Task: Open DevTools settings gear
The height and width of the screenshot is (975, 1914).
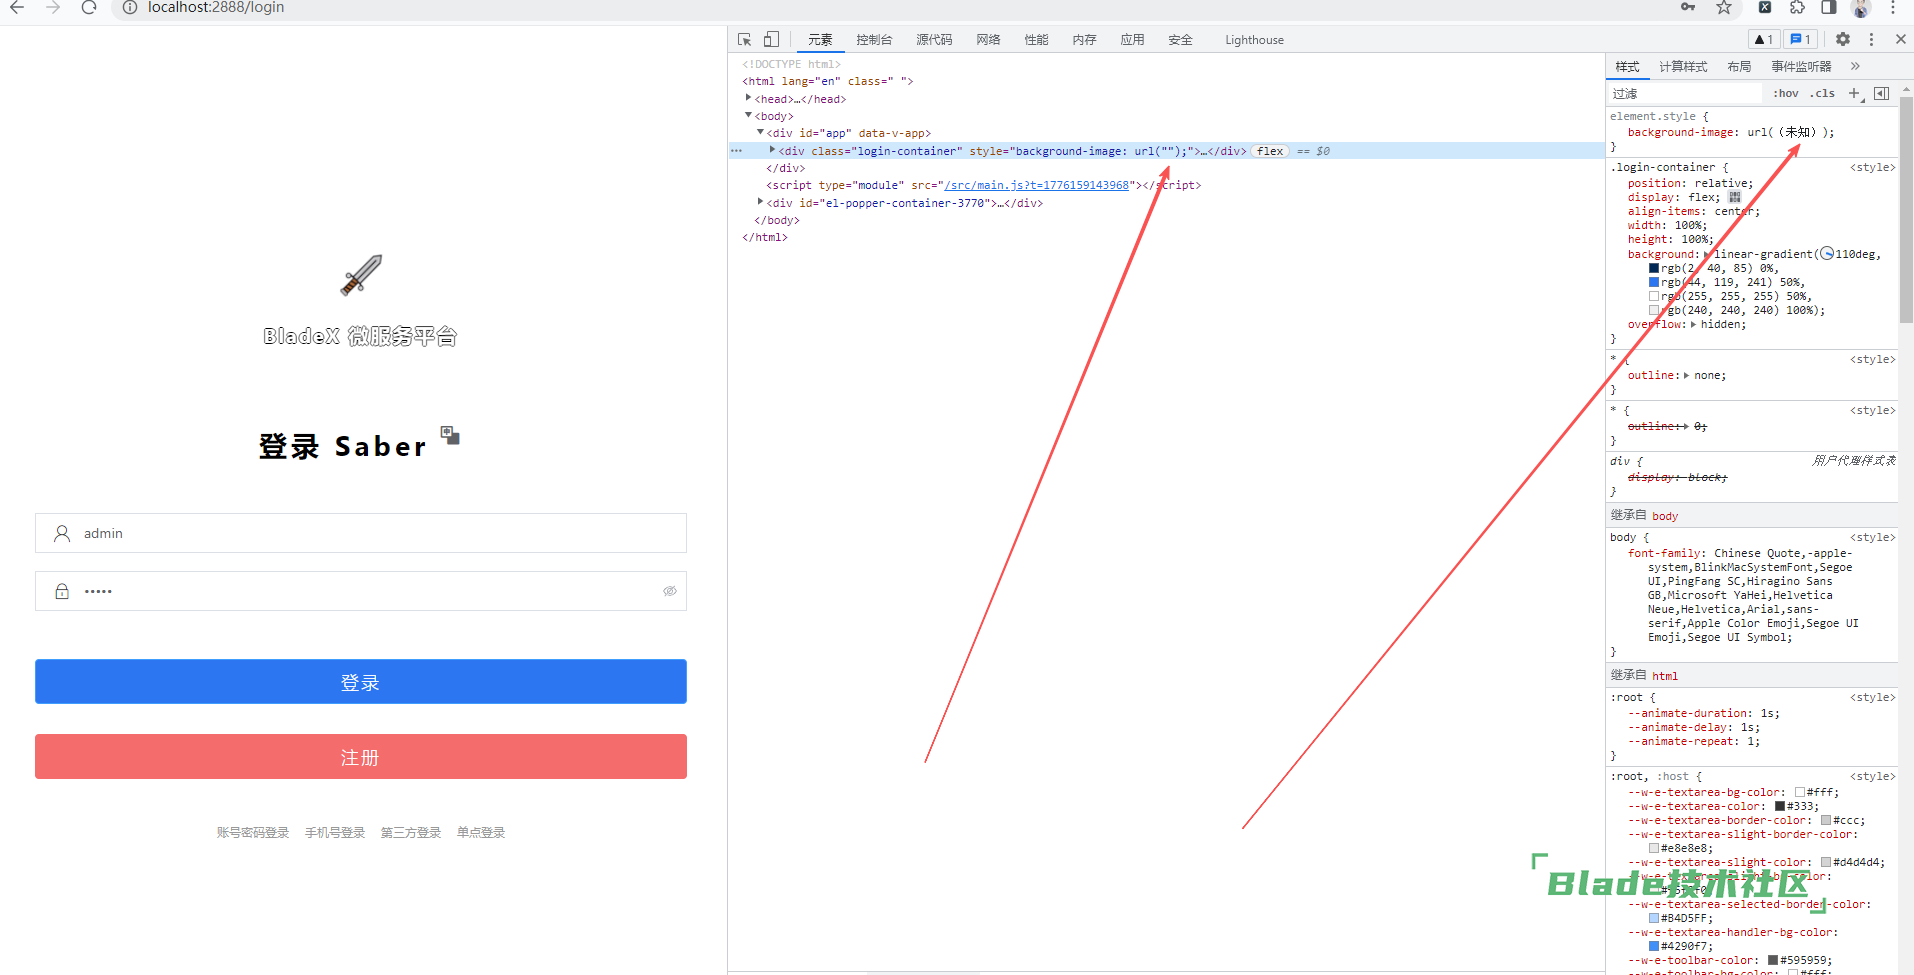Action: [1842, 39]
